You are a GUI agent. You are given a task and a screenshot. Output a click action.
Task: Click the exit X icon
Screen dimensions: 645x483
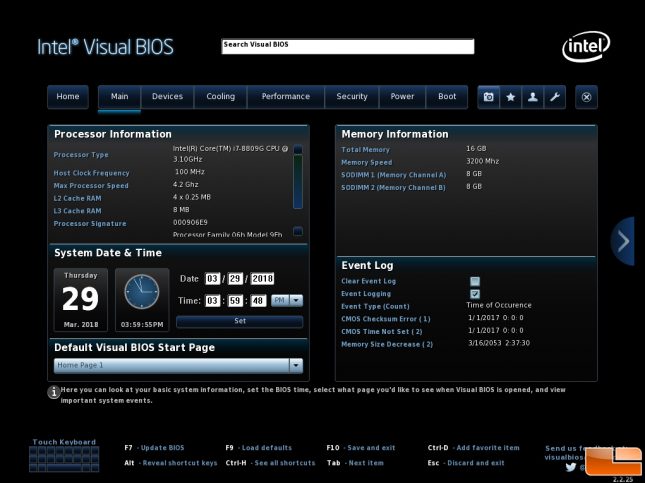[x=586, y=97]
